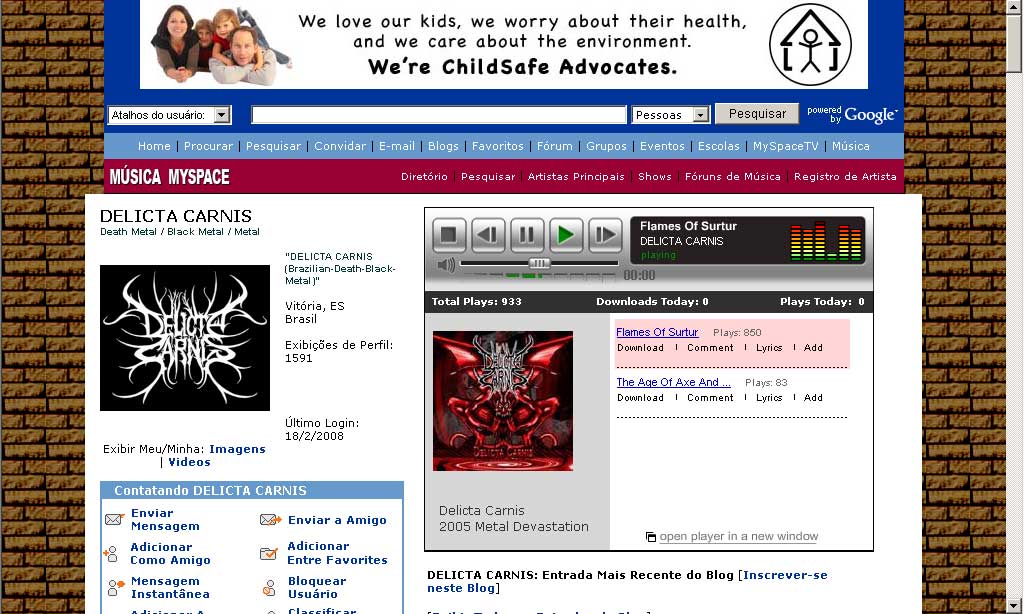Open the Vídeos link
Screen dimensions: 1024x614
[x=189, y=462]
